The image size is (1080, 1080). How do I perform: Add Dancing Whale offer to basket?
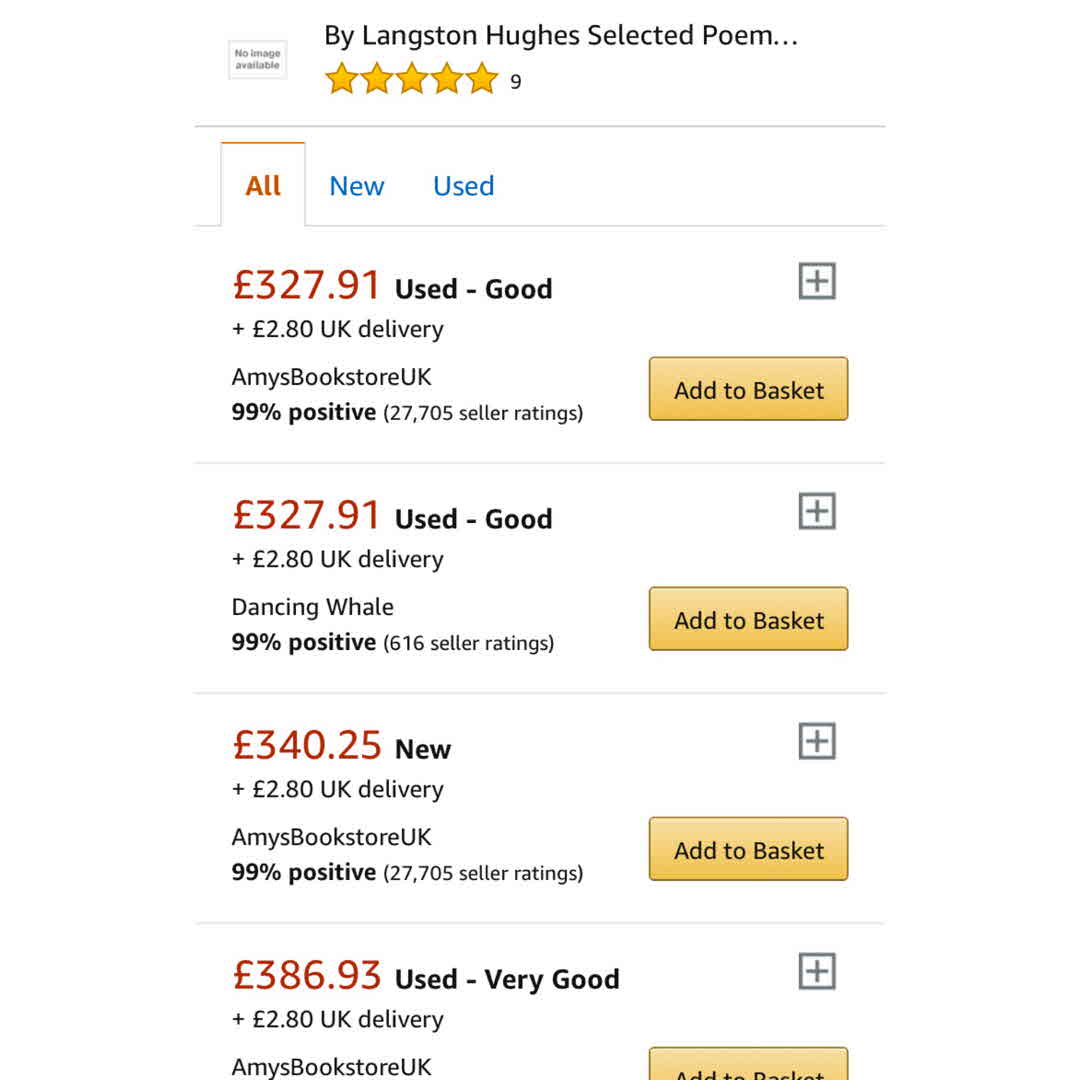pos(748,620)
